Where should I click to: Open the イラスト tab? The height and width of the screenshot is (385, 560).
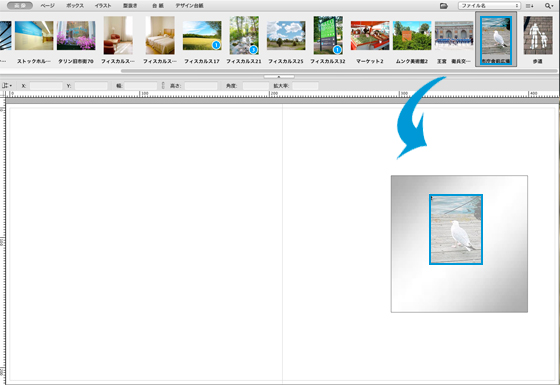coord(103,6)
